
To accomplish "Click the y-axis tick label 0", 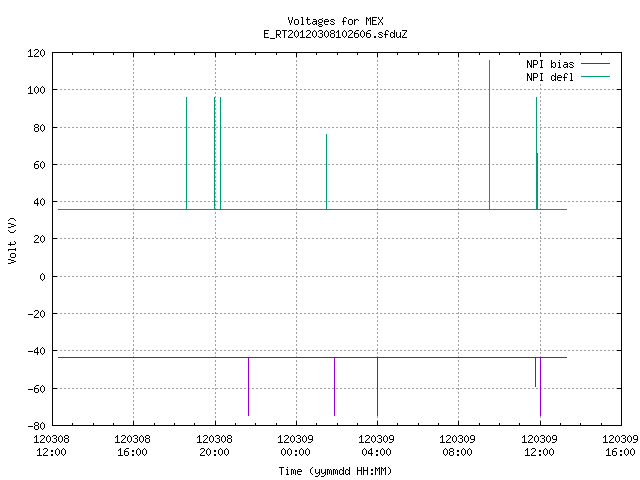I will click(42, 277).
